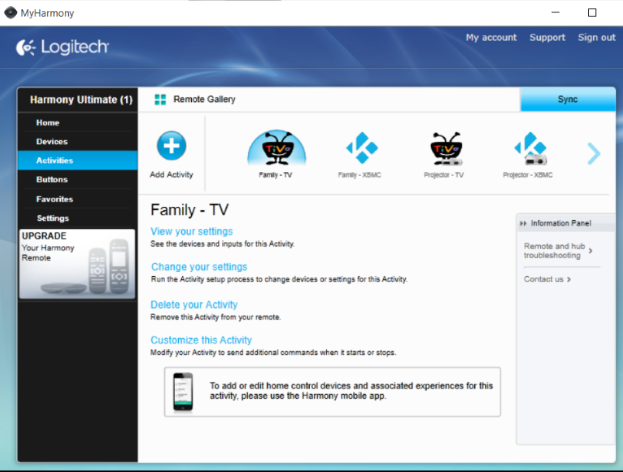Open Change your settings link
This screenshot has height=472, width=623.
point(199,267)
